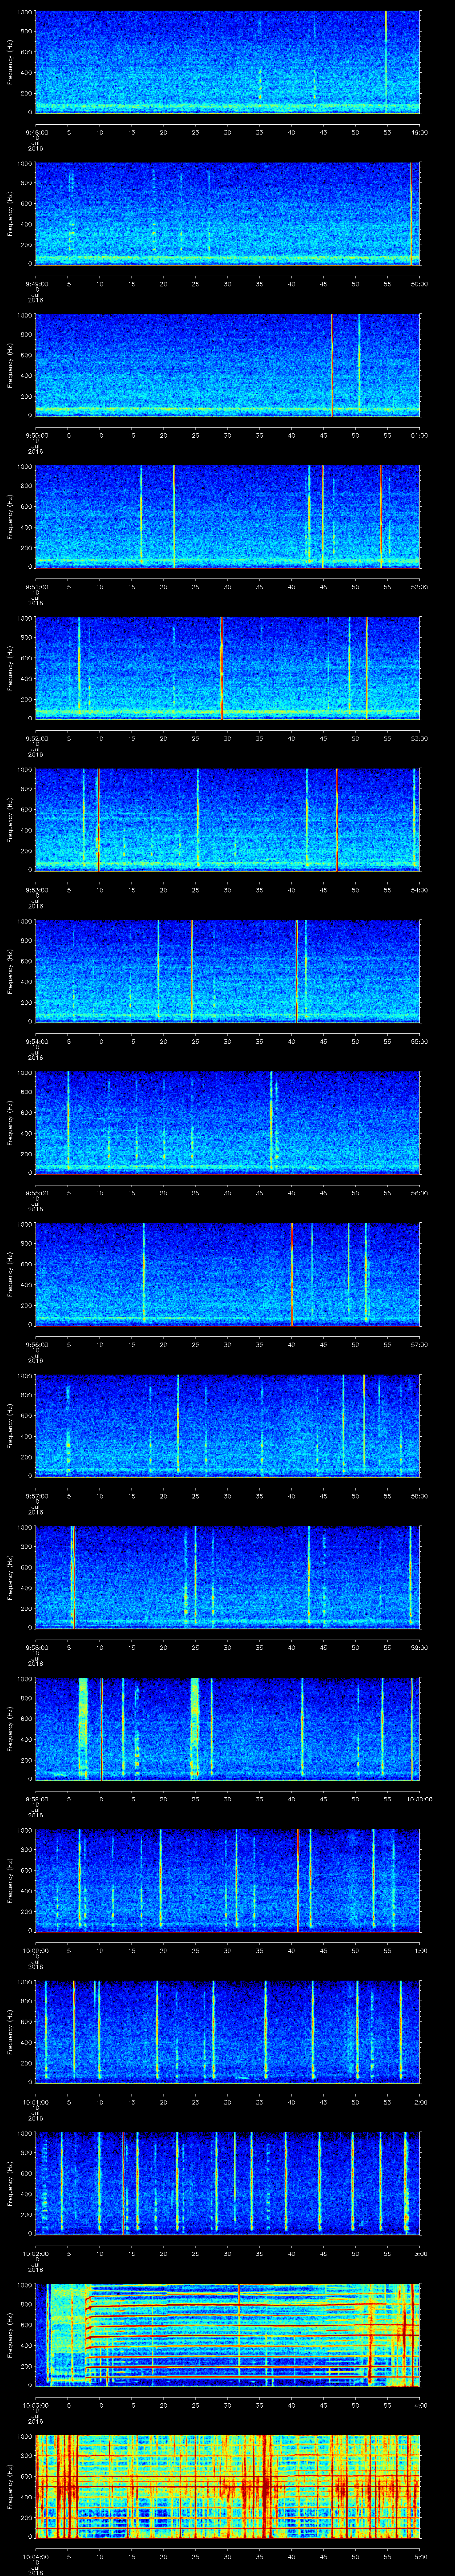Select the red line at 41 seconds in 9:54 panel
This screenshot has width=455, height=2576.
coord(297,970)
